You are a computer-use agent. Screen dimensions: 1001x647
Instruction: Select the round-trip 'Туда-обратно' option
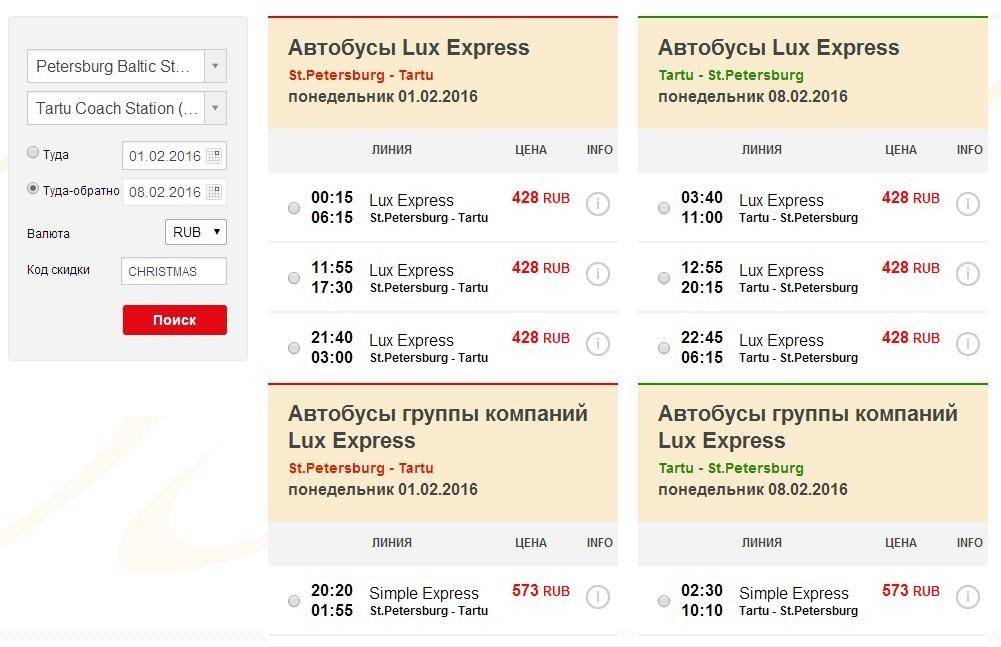click(x=33, y=188)
